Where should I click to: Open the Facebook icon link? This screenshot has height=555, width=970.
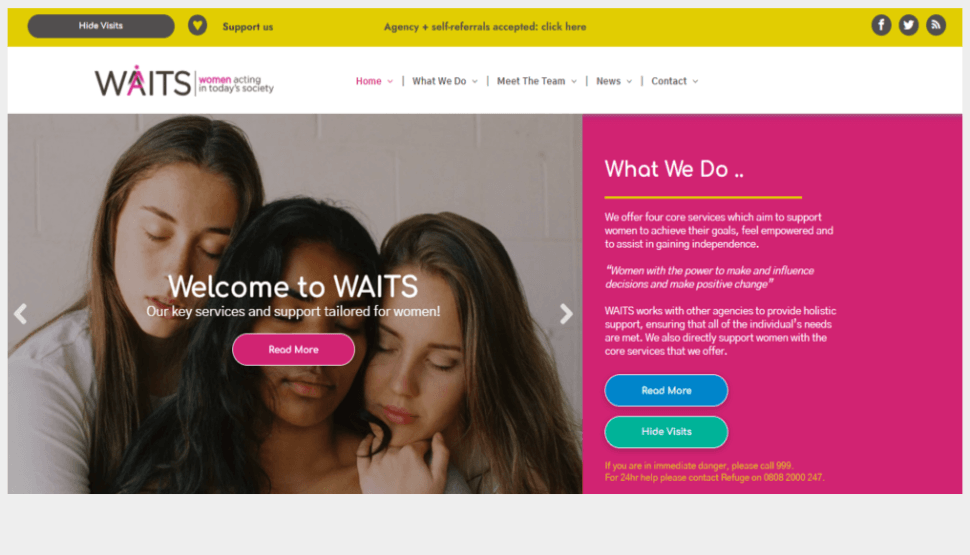[881, 25]
